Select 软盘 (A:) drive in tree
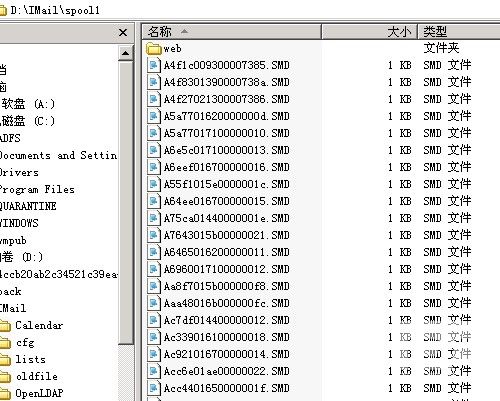This screenshot has height=401, width=500. 28,104
